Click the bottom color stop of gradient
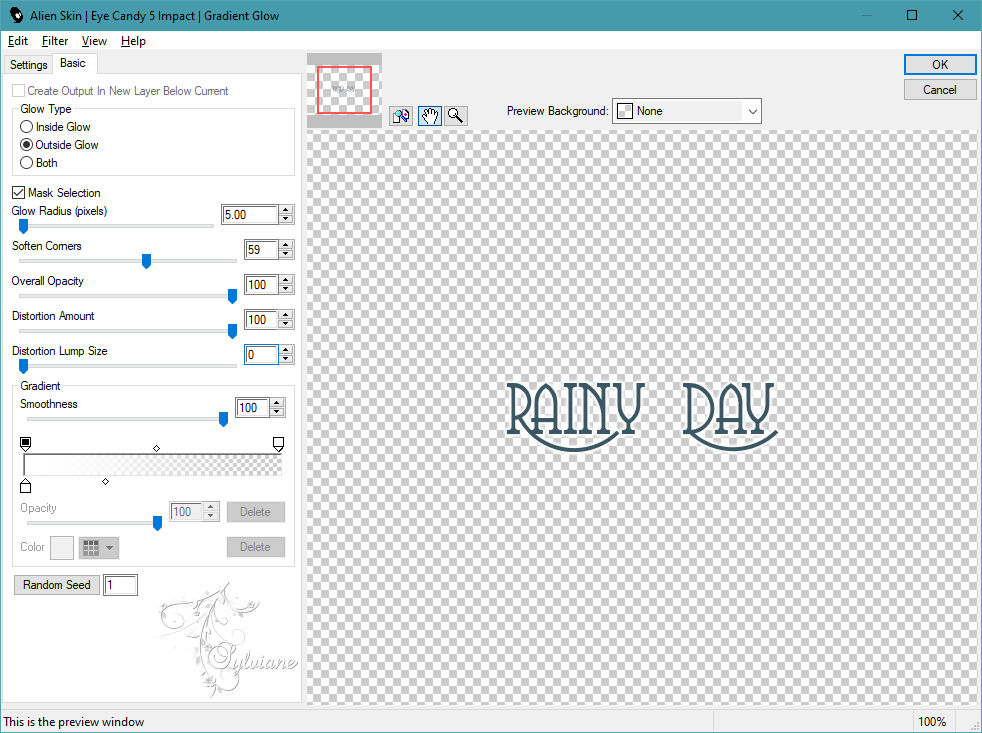 pyautogui.click(x=25, y=486)
